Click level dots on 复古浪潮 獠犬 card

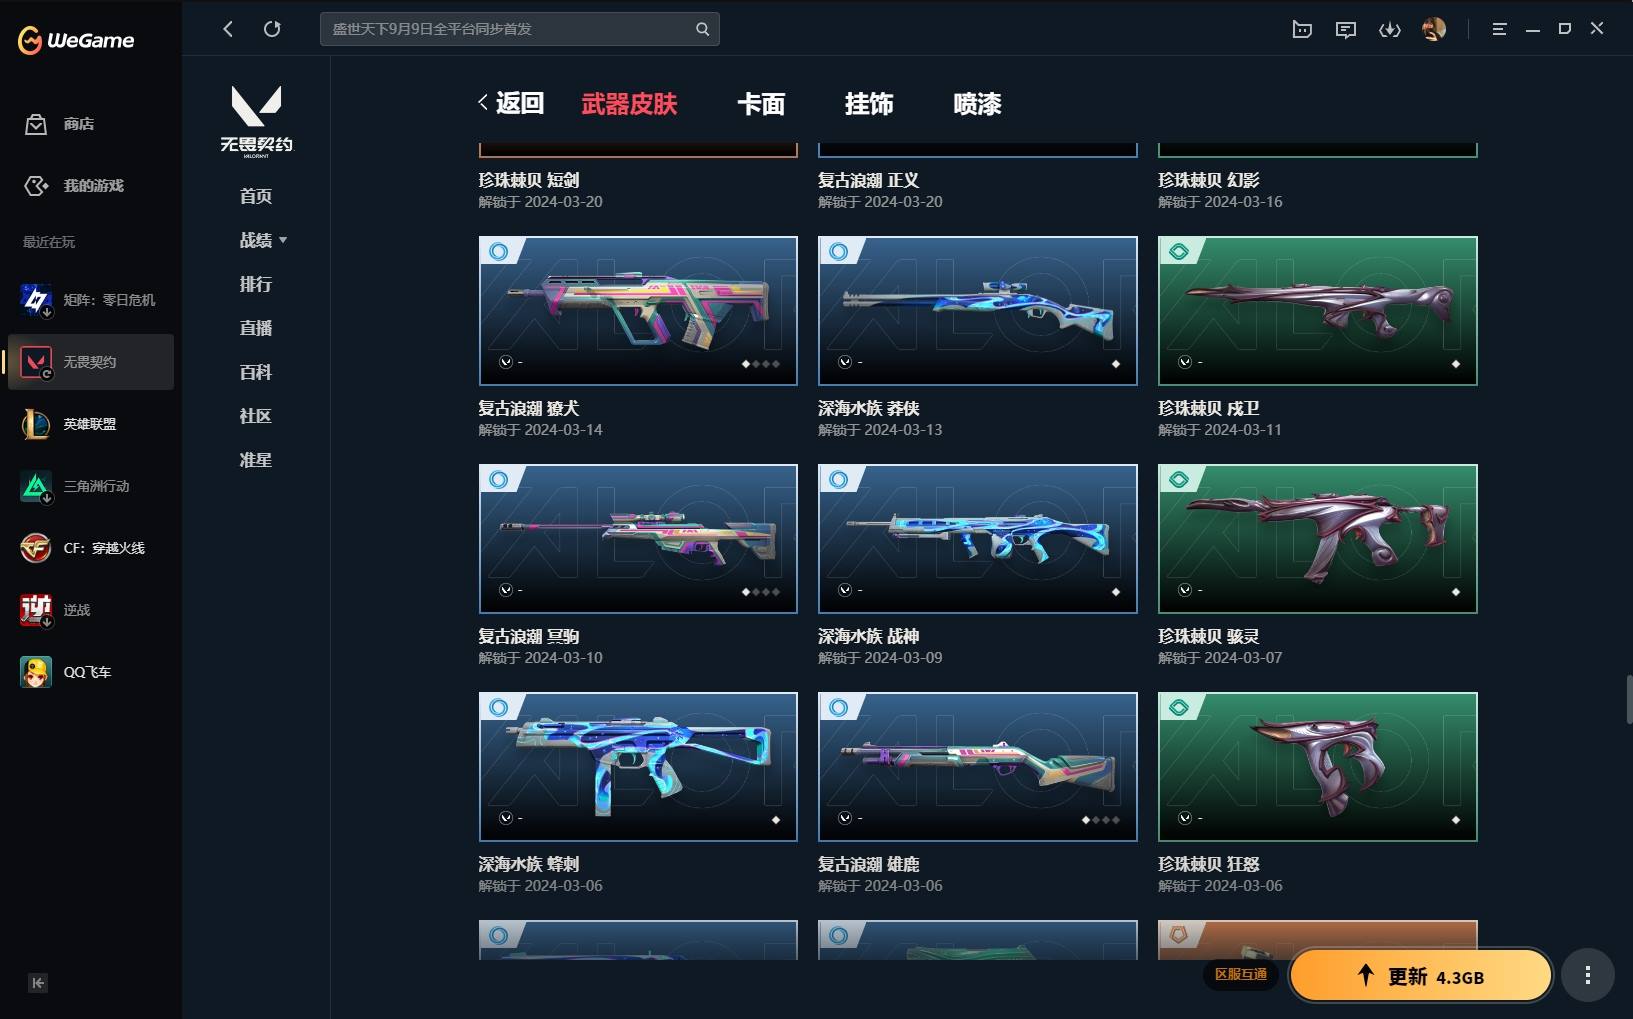click(x=760, y=364)
